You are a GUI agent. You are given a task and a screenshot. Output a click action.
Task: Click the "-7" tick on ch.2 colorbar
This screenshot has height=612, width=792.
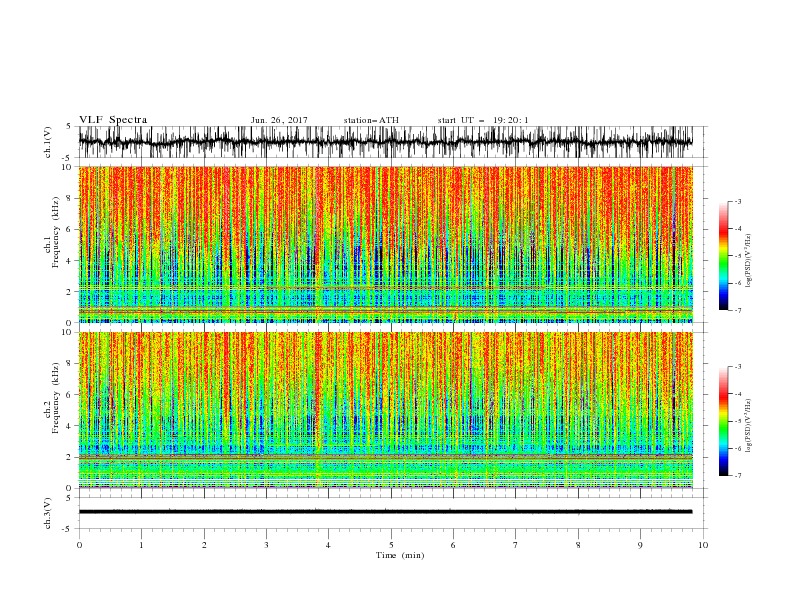point(737,475)
